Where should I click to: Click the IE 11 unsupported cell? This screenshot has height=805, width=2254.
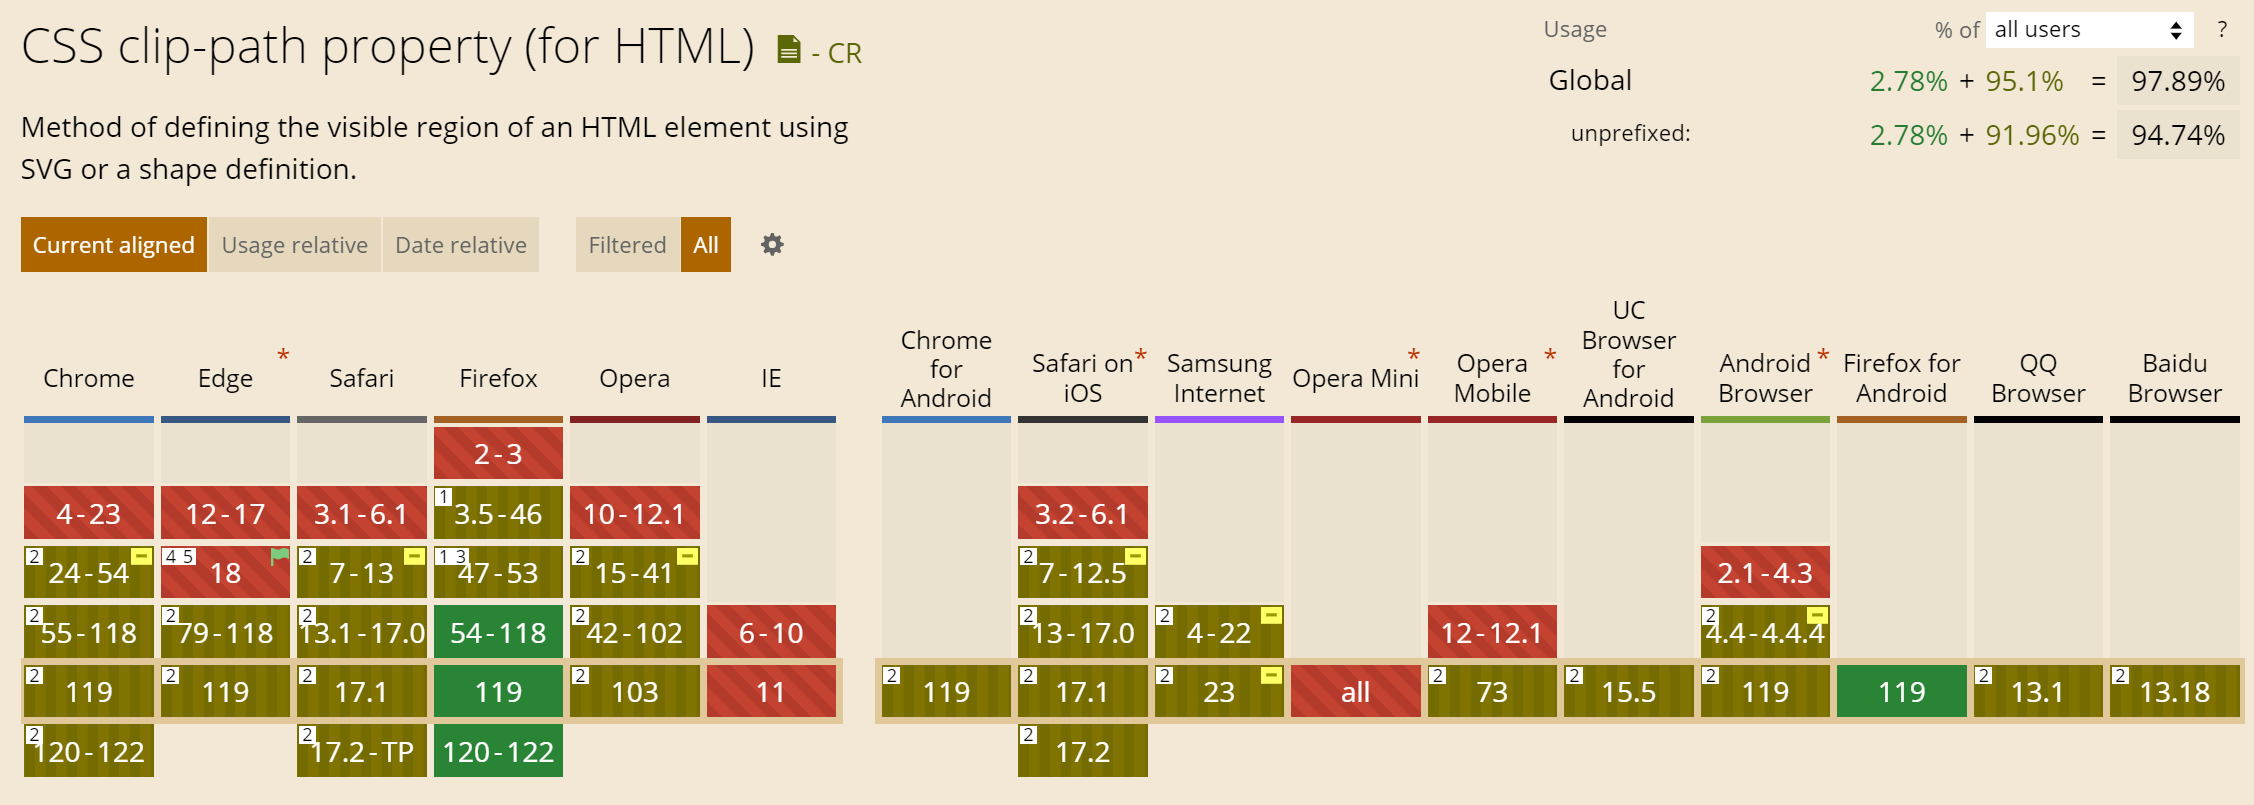771,692
